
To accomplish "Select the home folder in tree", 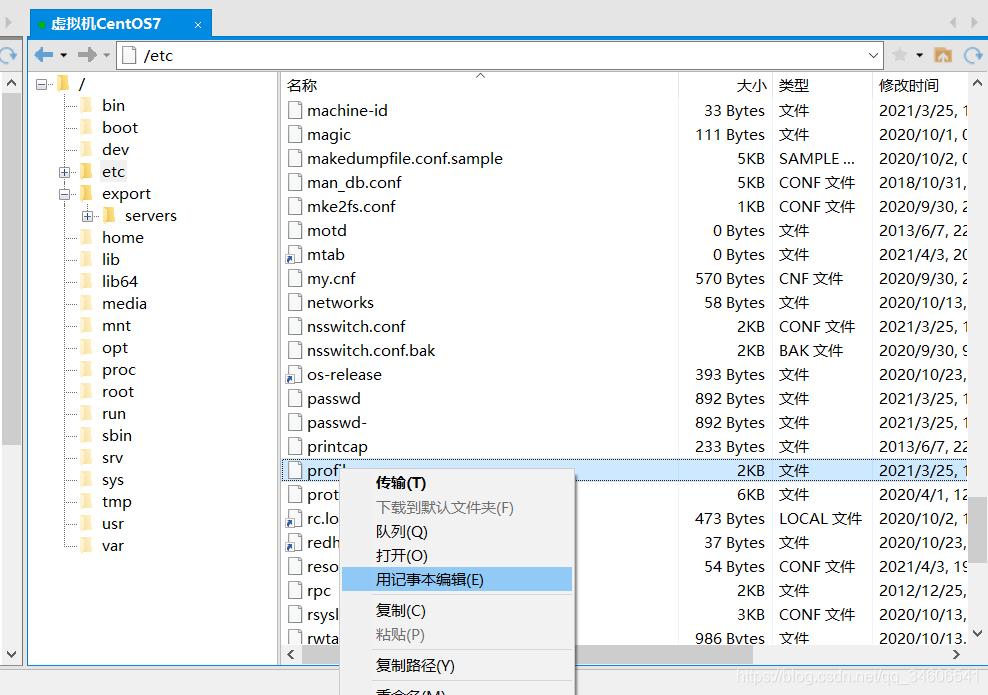I will (123, 238).
